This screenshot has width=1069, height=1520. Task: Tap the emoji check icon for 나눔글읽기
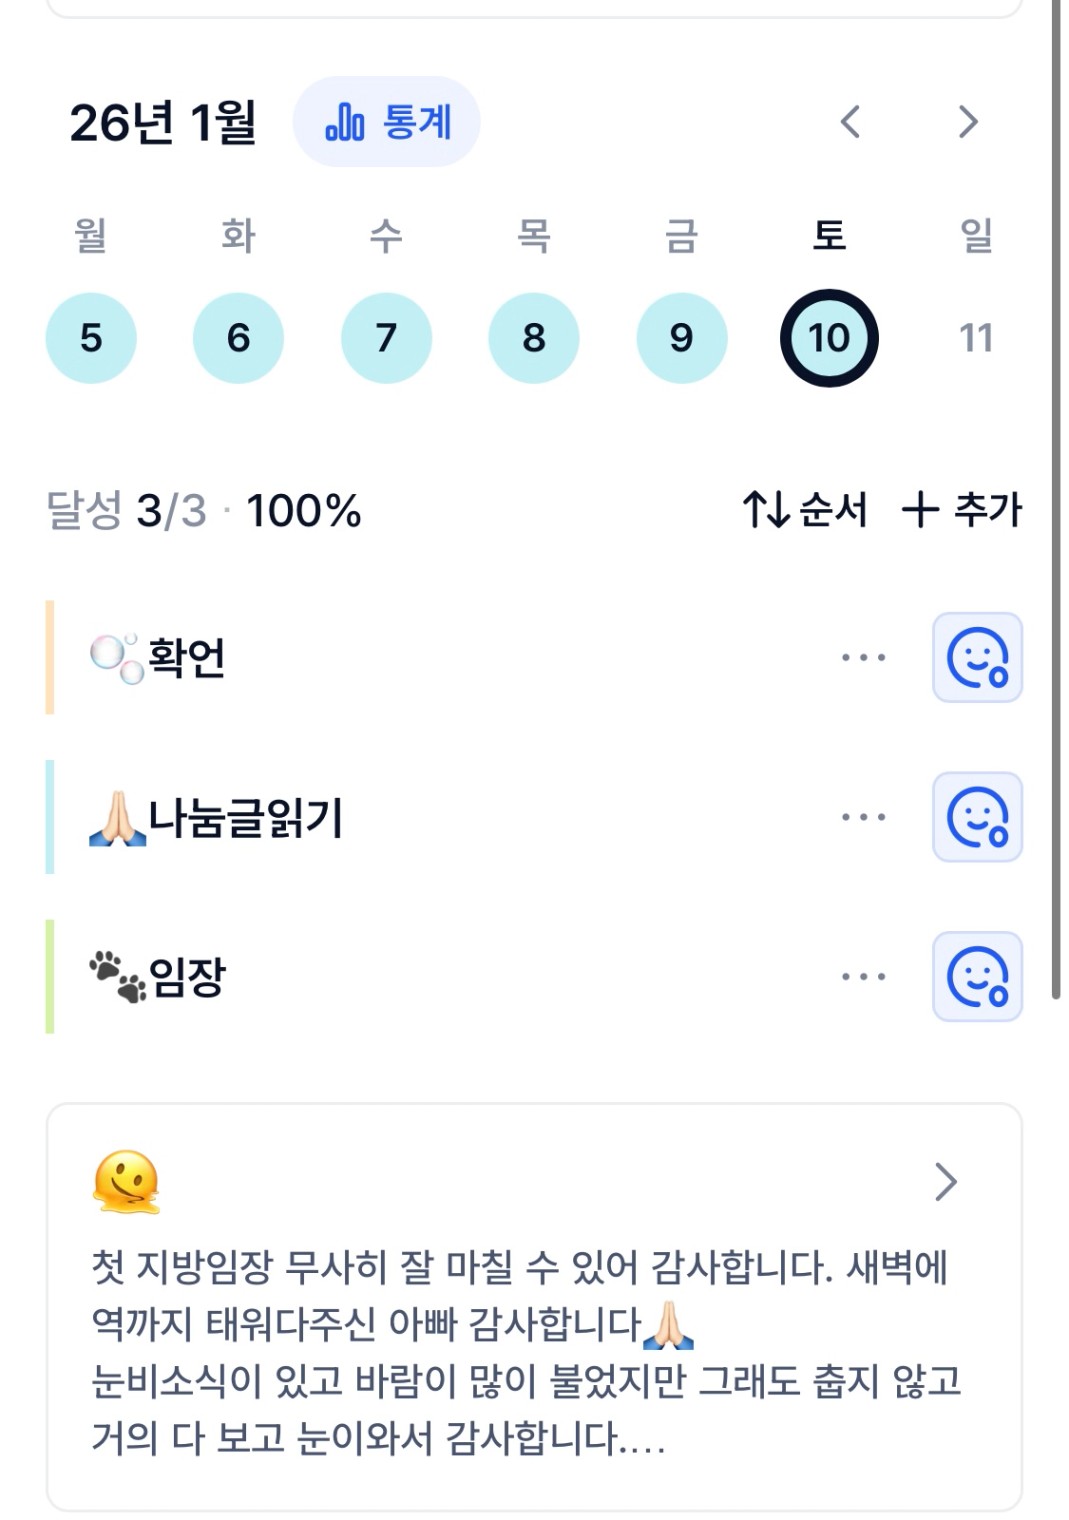[x=977, y=817]
